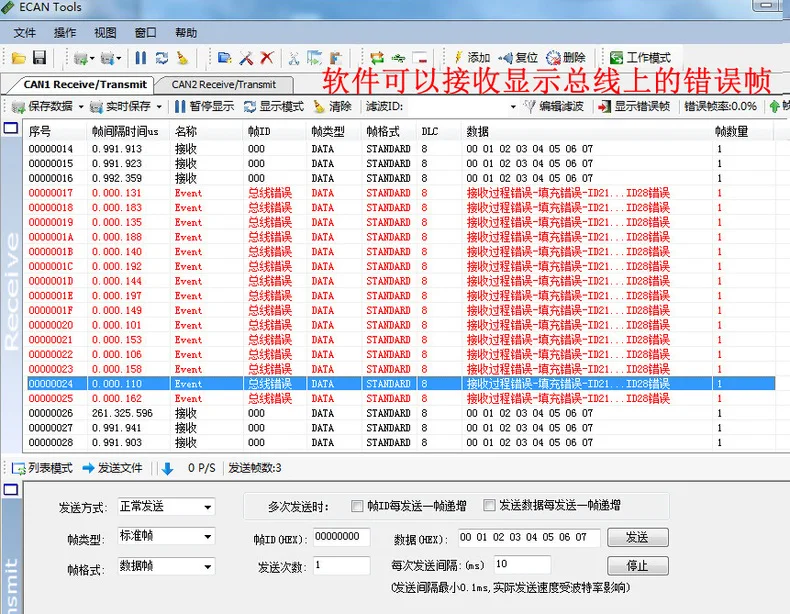Click the folder-with-arrow device icon
Image resolution: width=790 pixels, height=614 pixels.
coord(225,58)
